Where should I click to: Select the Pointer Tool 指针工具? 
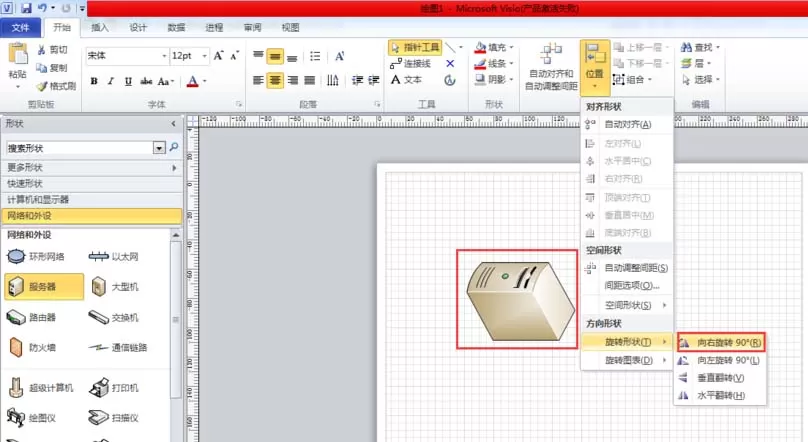click(415, 47)
